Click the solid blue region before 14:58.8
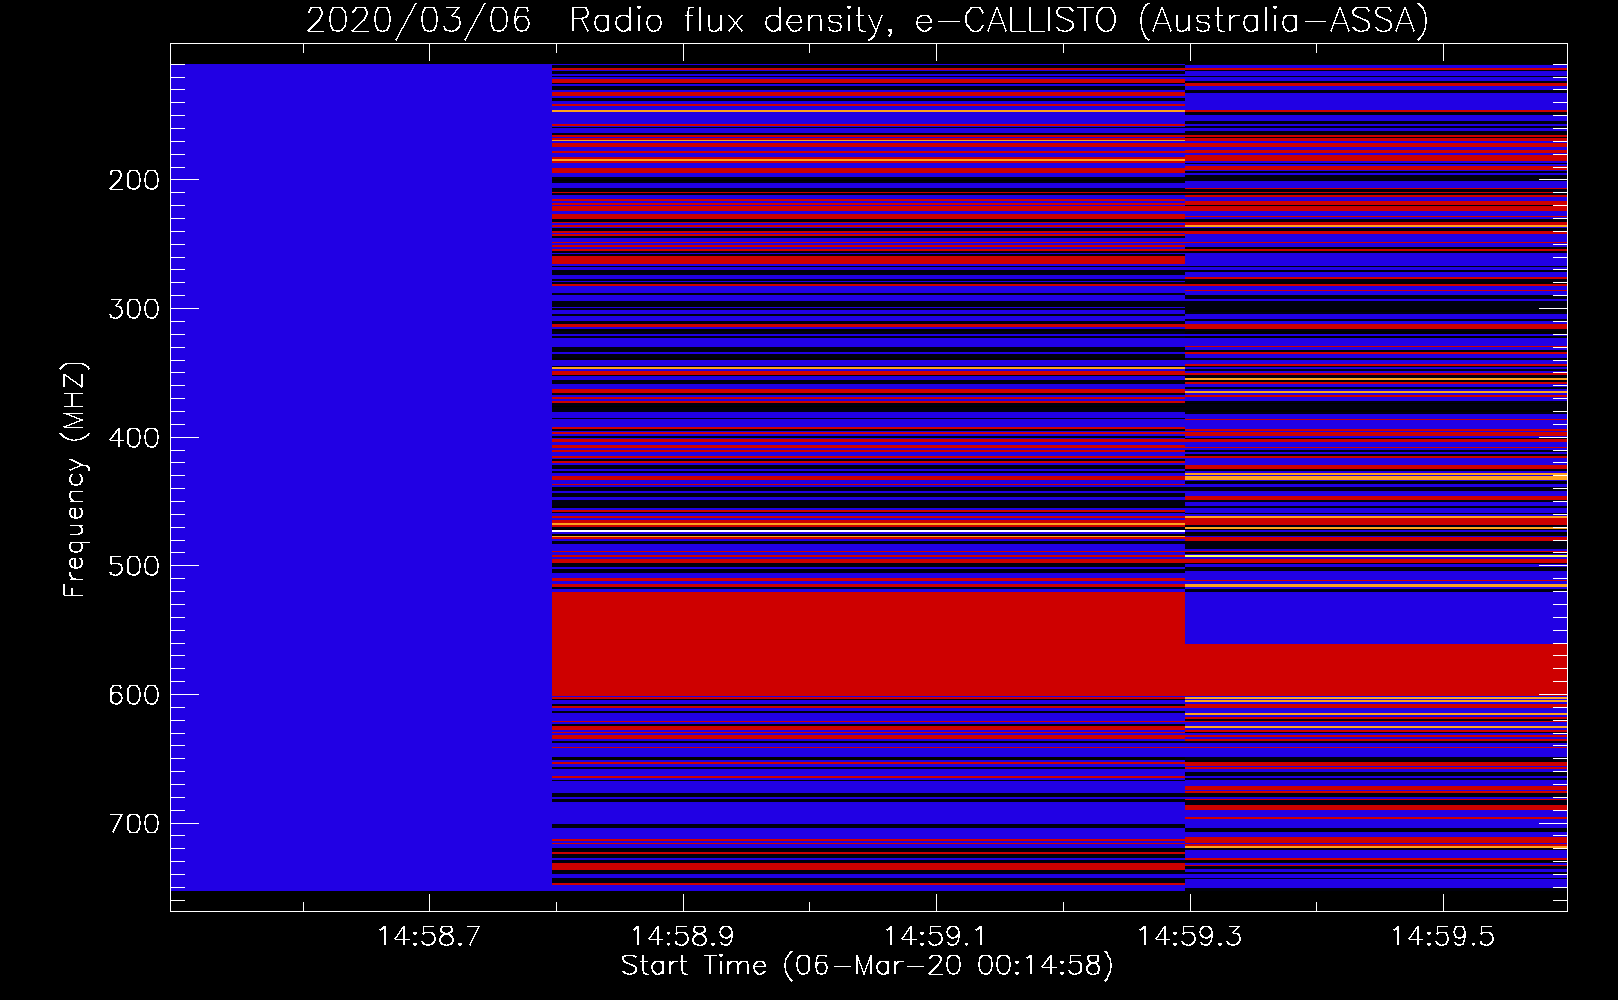Image resolution: width=1618 pixels, height=1000 pixels. tap(361, 477)
